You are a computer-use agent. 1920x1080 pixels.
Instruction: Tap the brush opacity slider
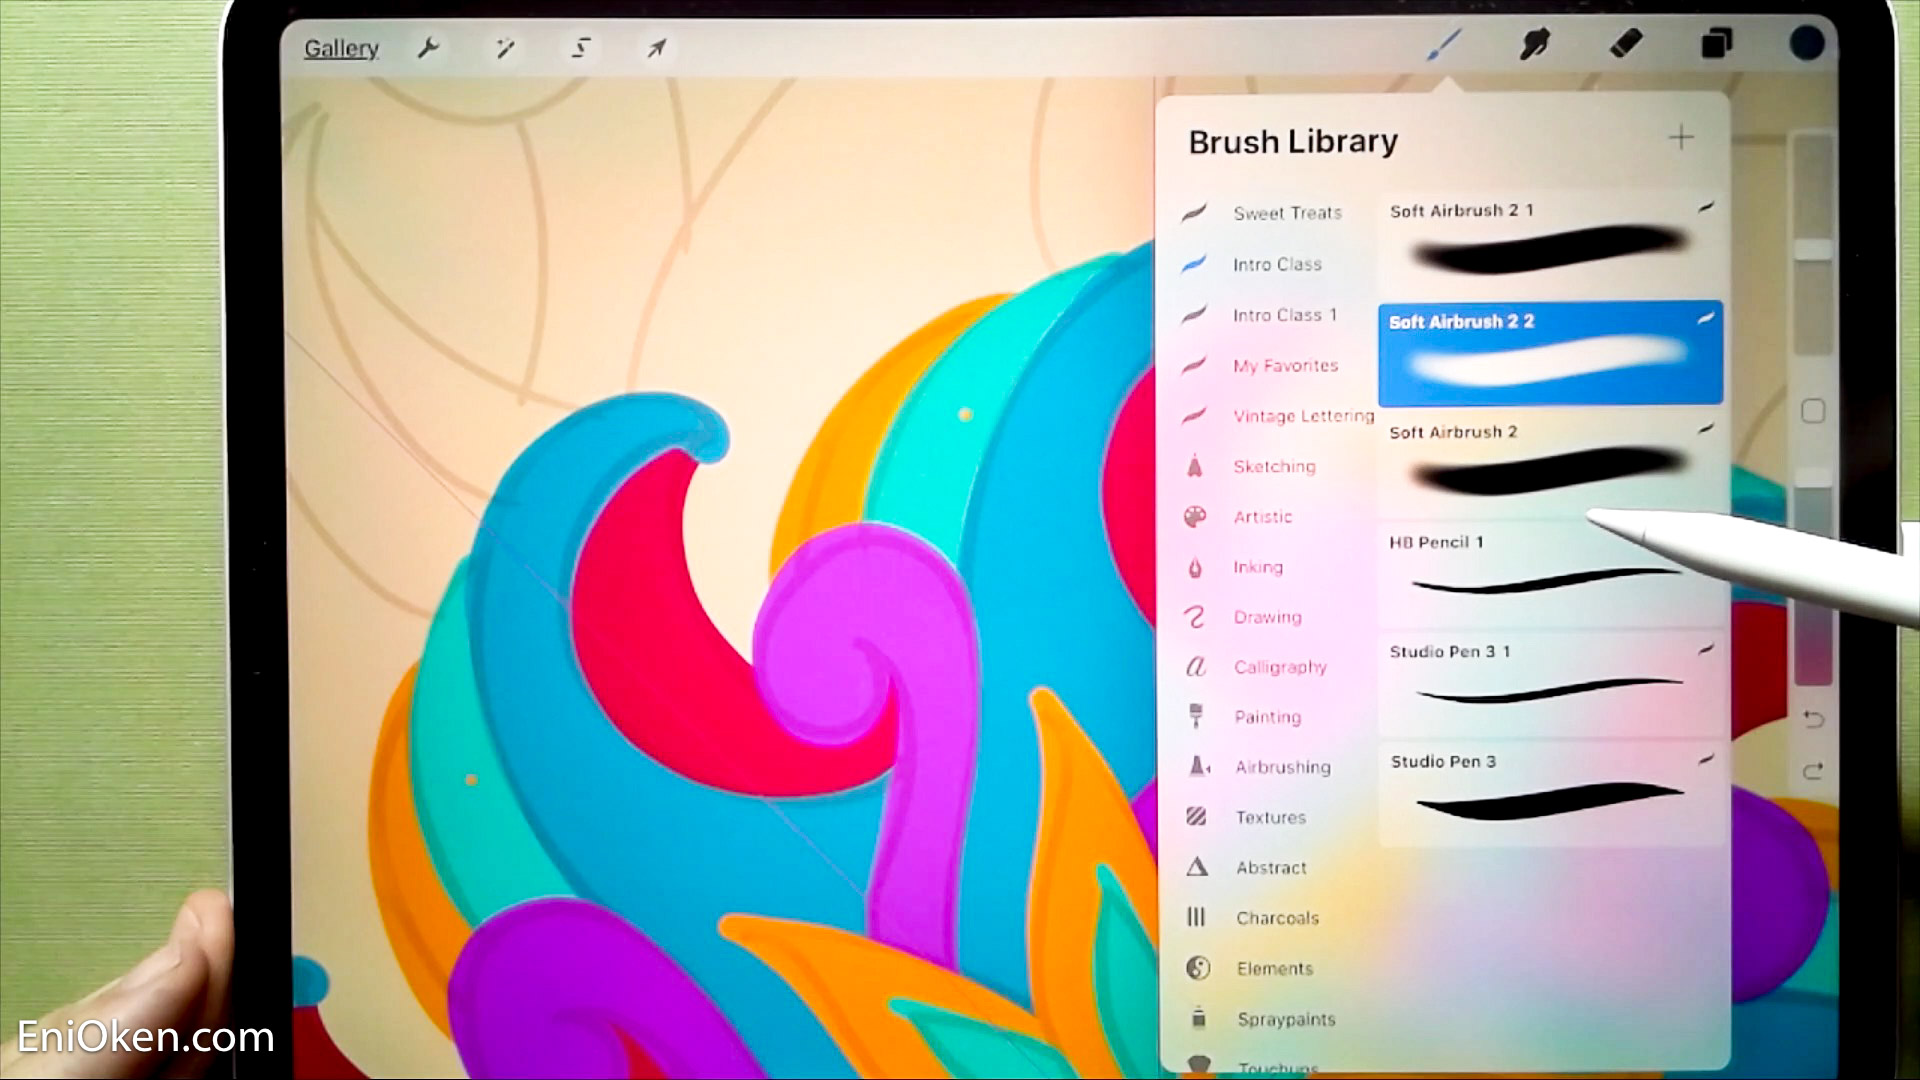(1813, 575)
